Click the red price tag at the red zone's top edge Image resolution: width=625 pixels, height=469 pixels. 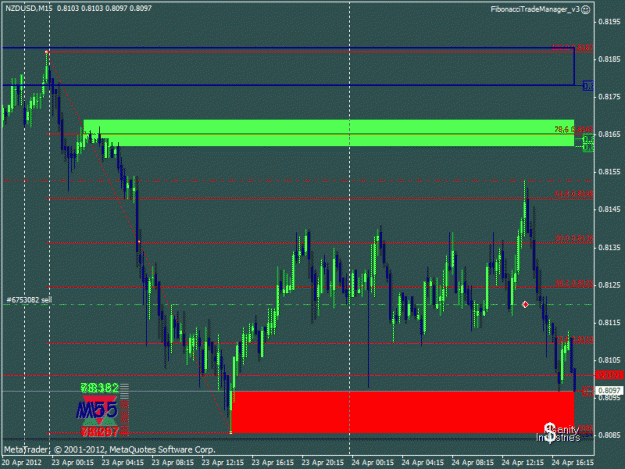coord(588,391)
